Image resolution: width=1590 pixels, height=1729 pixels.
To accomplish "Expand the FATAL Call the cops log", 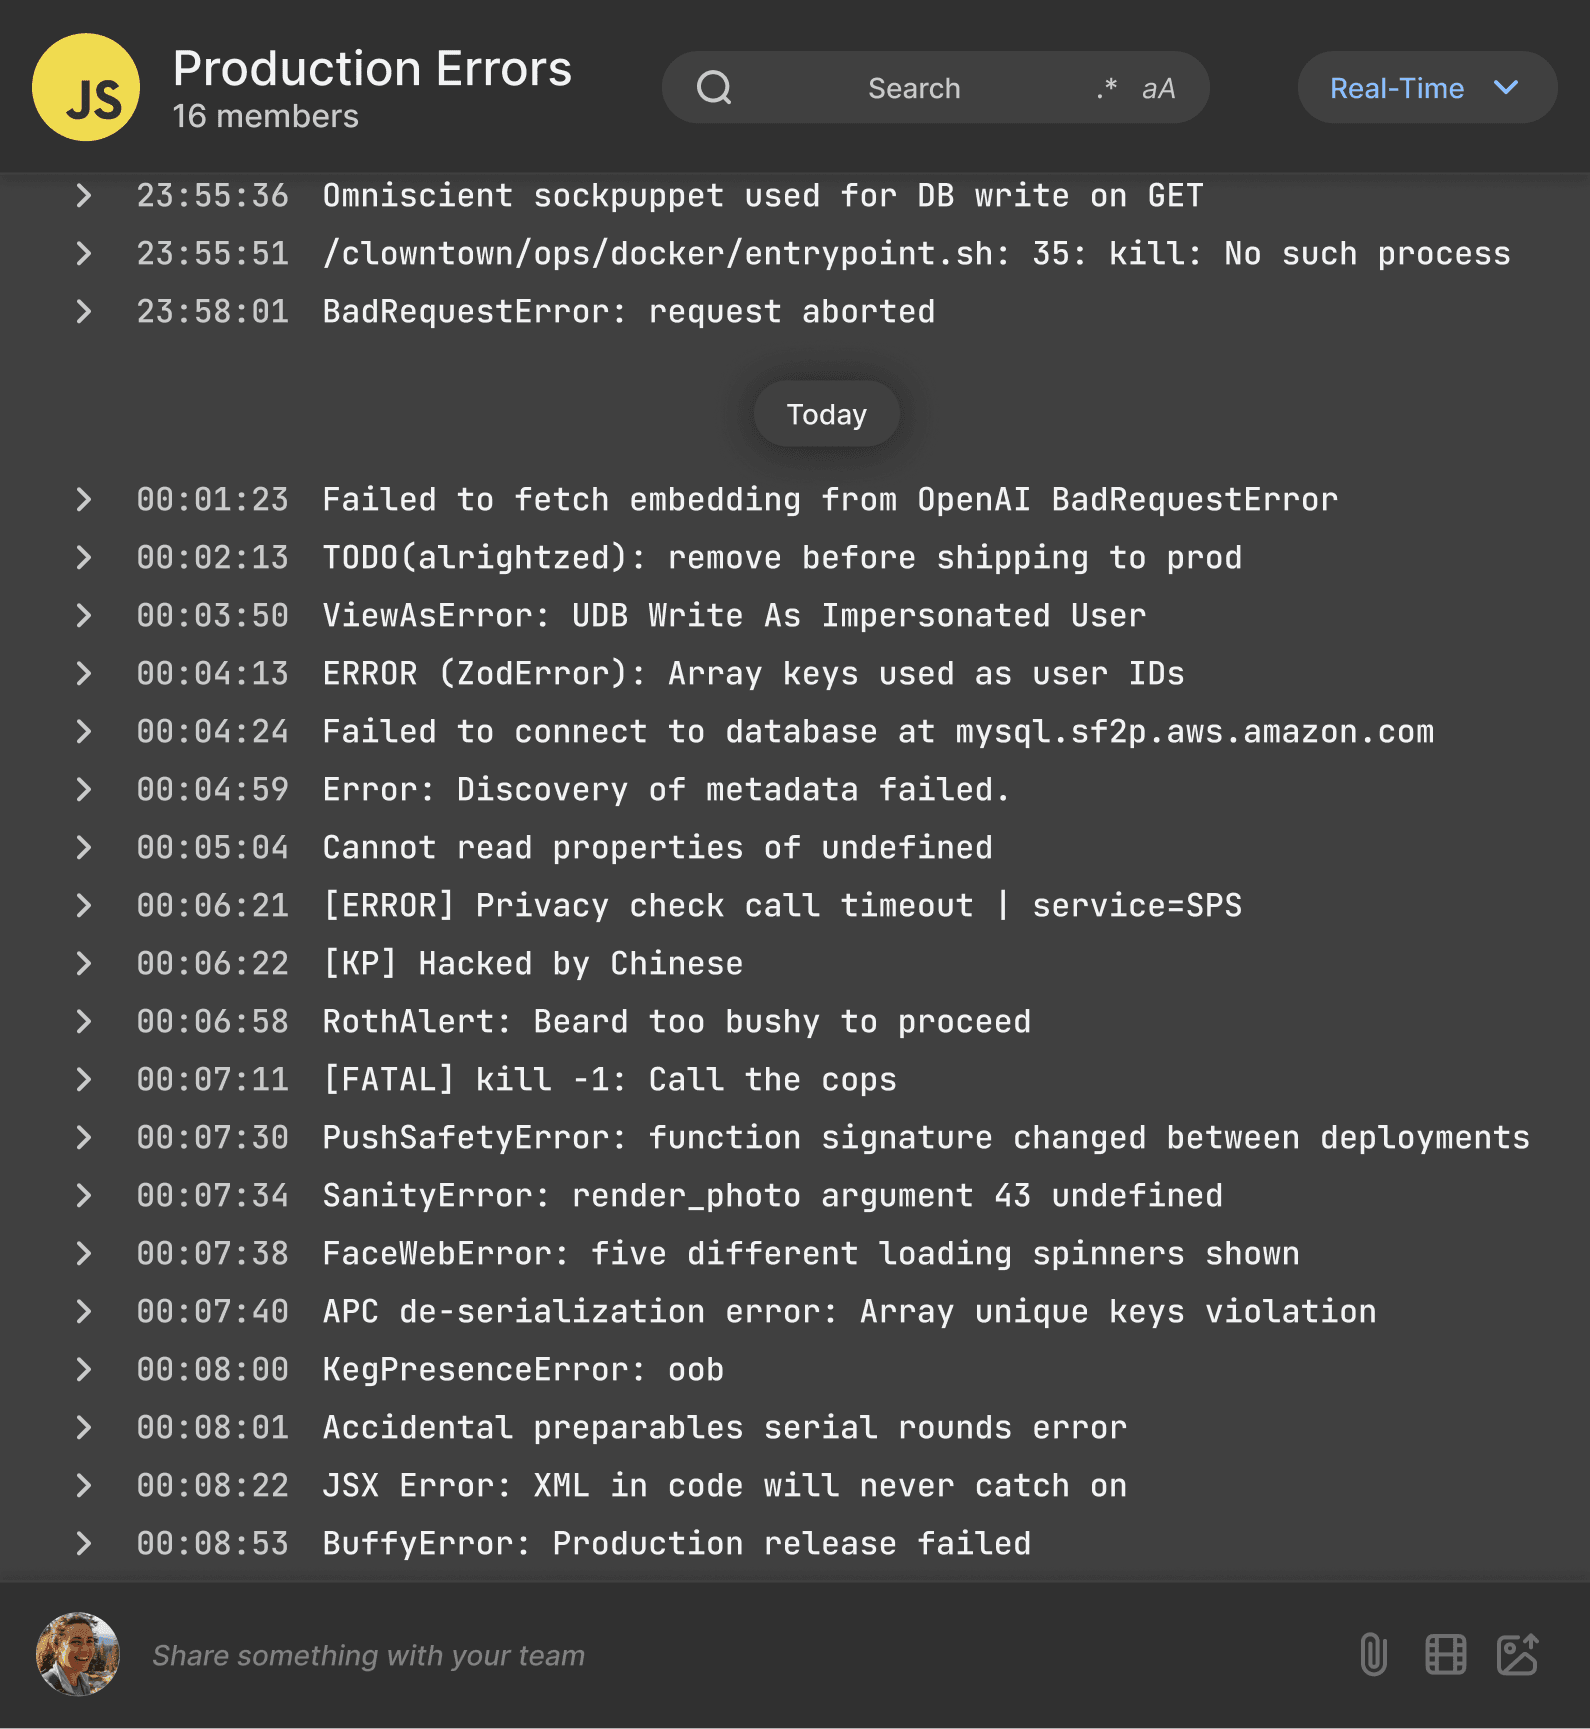I will 85,1079.
